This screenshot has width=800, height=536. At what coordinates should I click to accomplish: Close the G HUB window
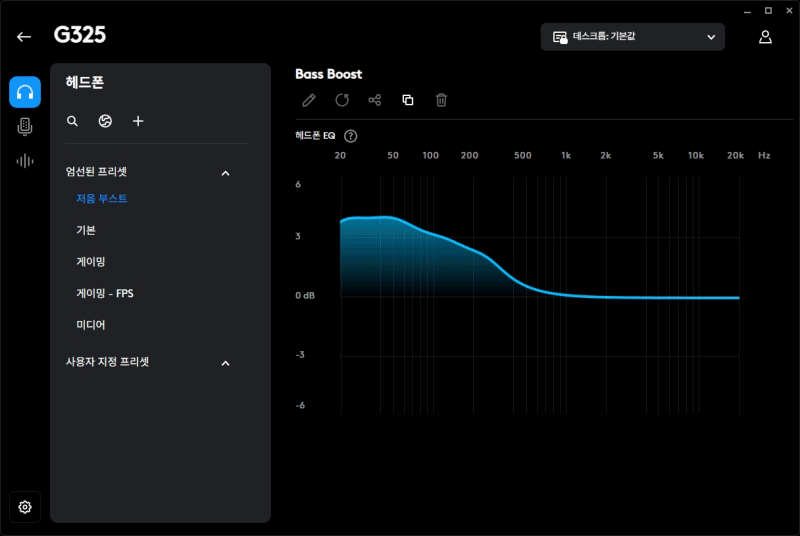[x=789, y=11]
